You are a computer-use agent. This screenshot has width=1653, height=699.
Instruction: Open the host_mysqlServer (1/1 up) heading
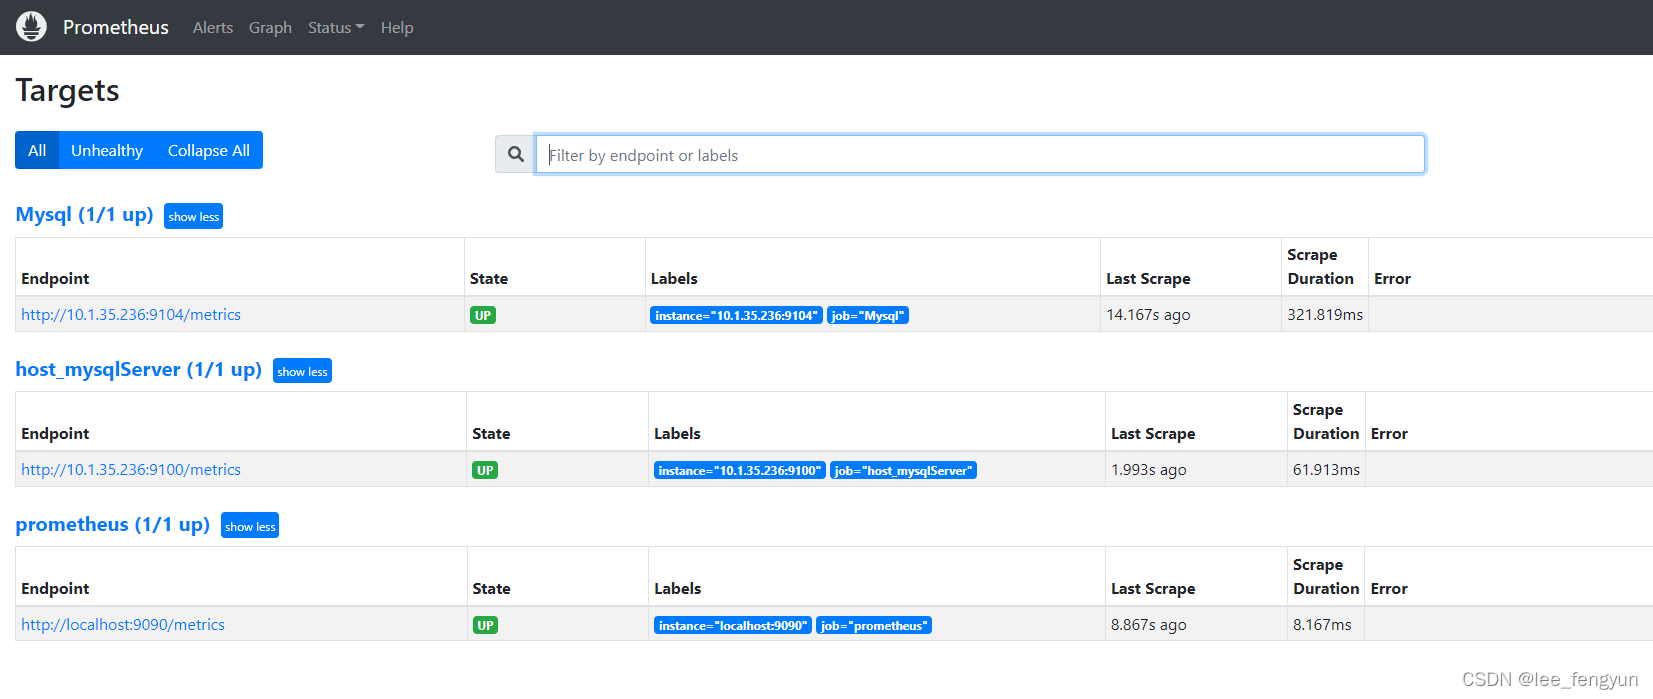[138, 369]
